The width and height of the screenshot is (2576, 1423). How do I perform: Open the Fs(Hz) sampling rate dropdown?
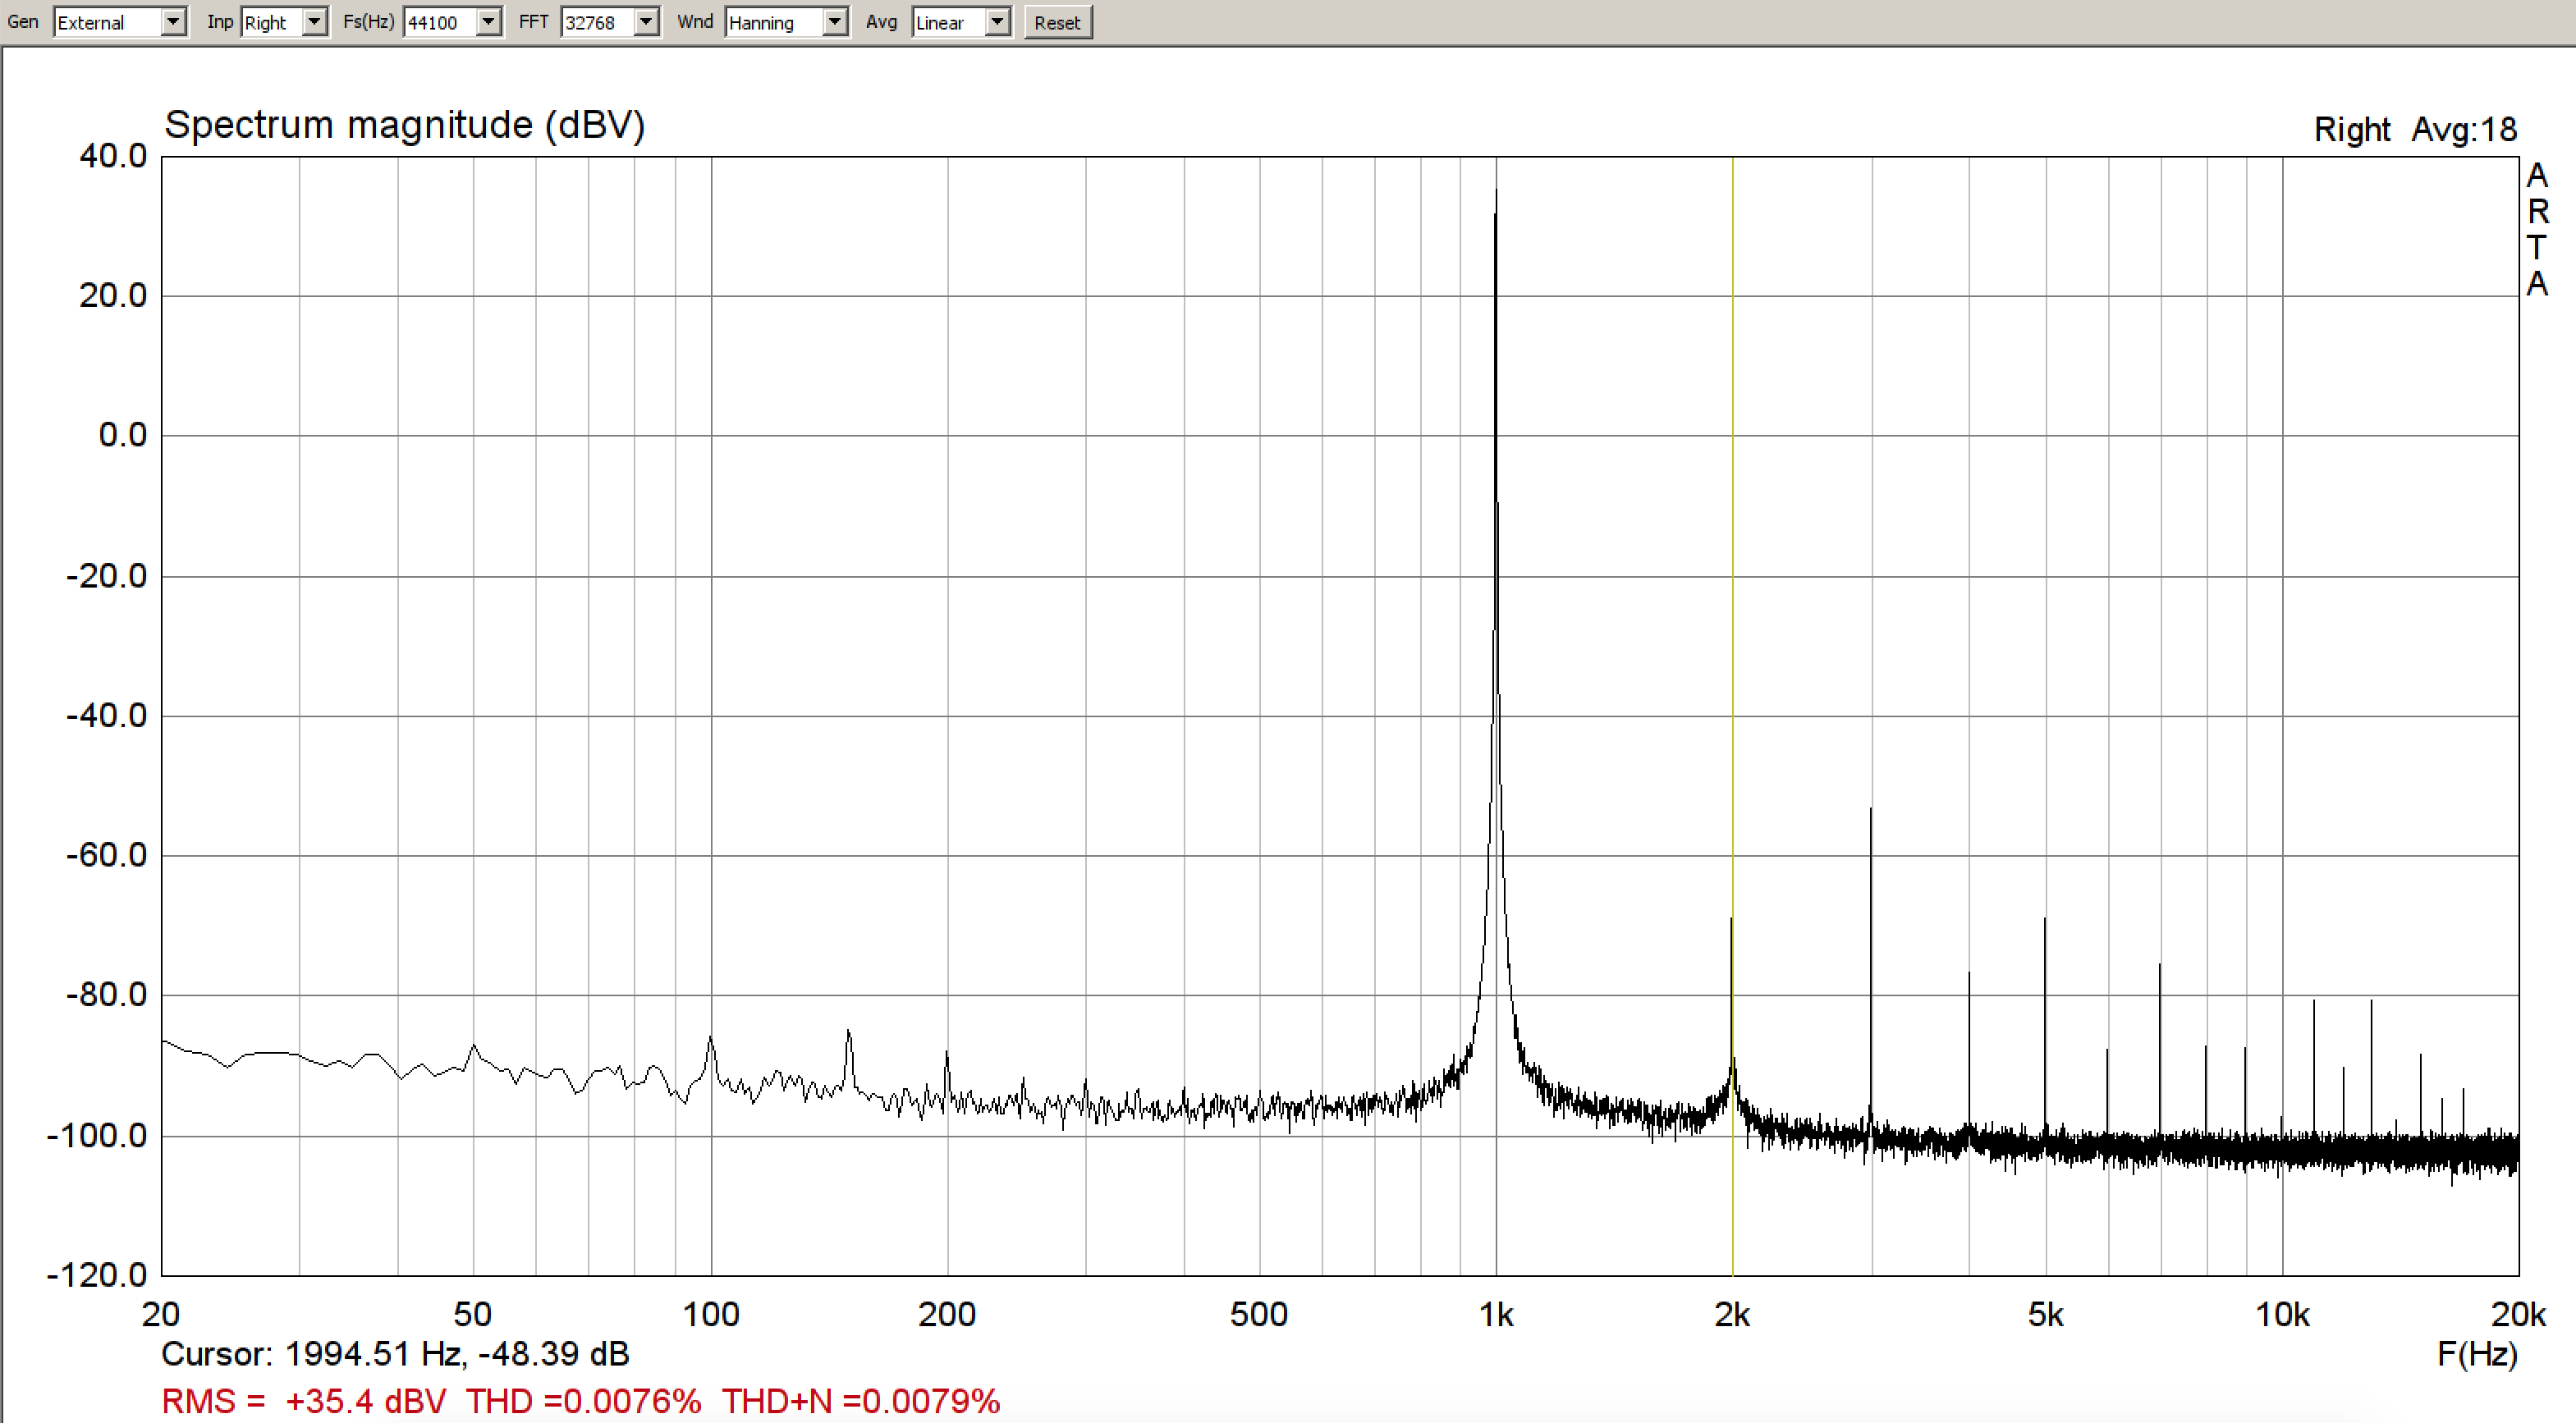pyautogui.click(x=488, y=22)
